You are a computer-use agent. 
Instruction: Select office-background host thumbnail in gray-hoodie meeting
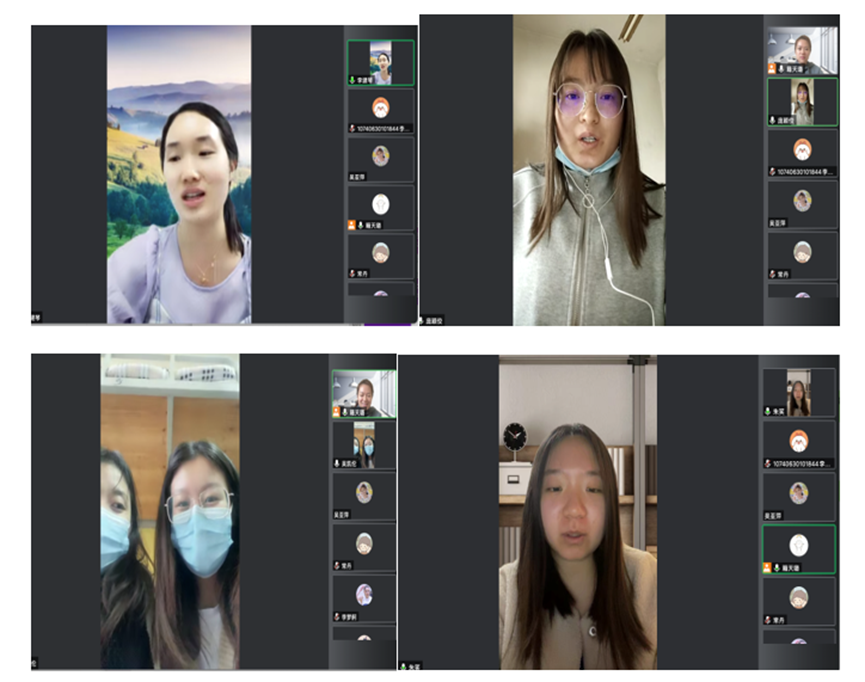pyautogui.click(x=802, y=47)
